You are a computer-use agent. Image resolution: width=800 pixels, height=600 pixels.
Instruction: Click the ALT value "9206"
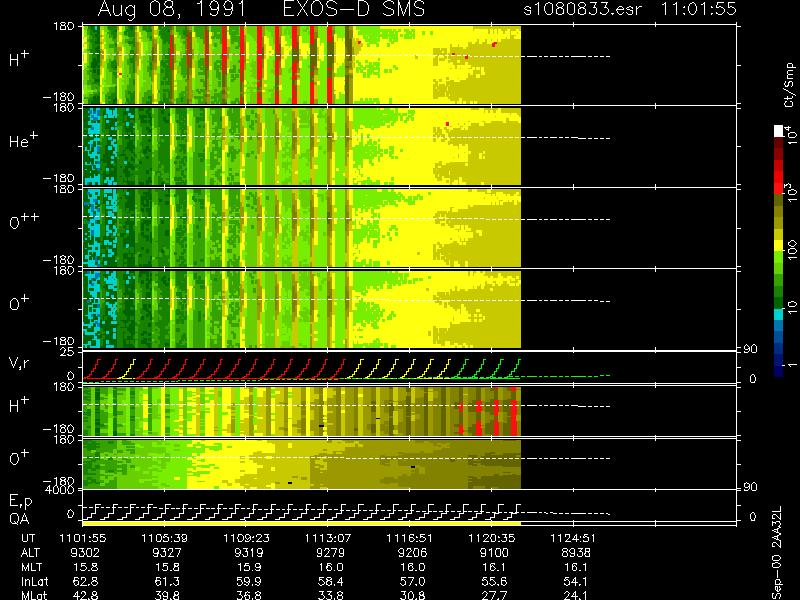click(412, 553)
